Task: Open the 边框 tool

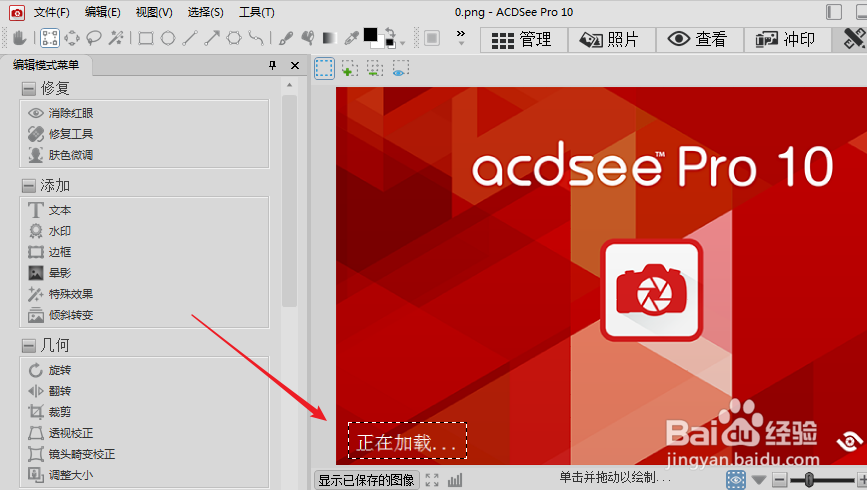Action: (49, 252)
